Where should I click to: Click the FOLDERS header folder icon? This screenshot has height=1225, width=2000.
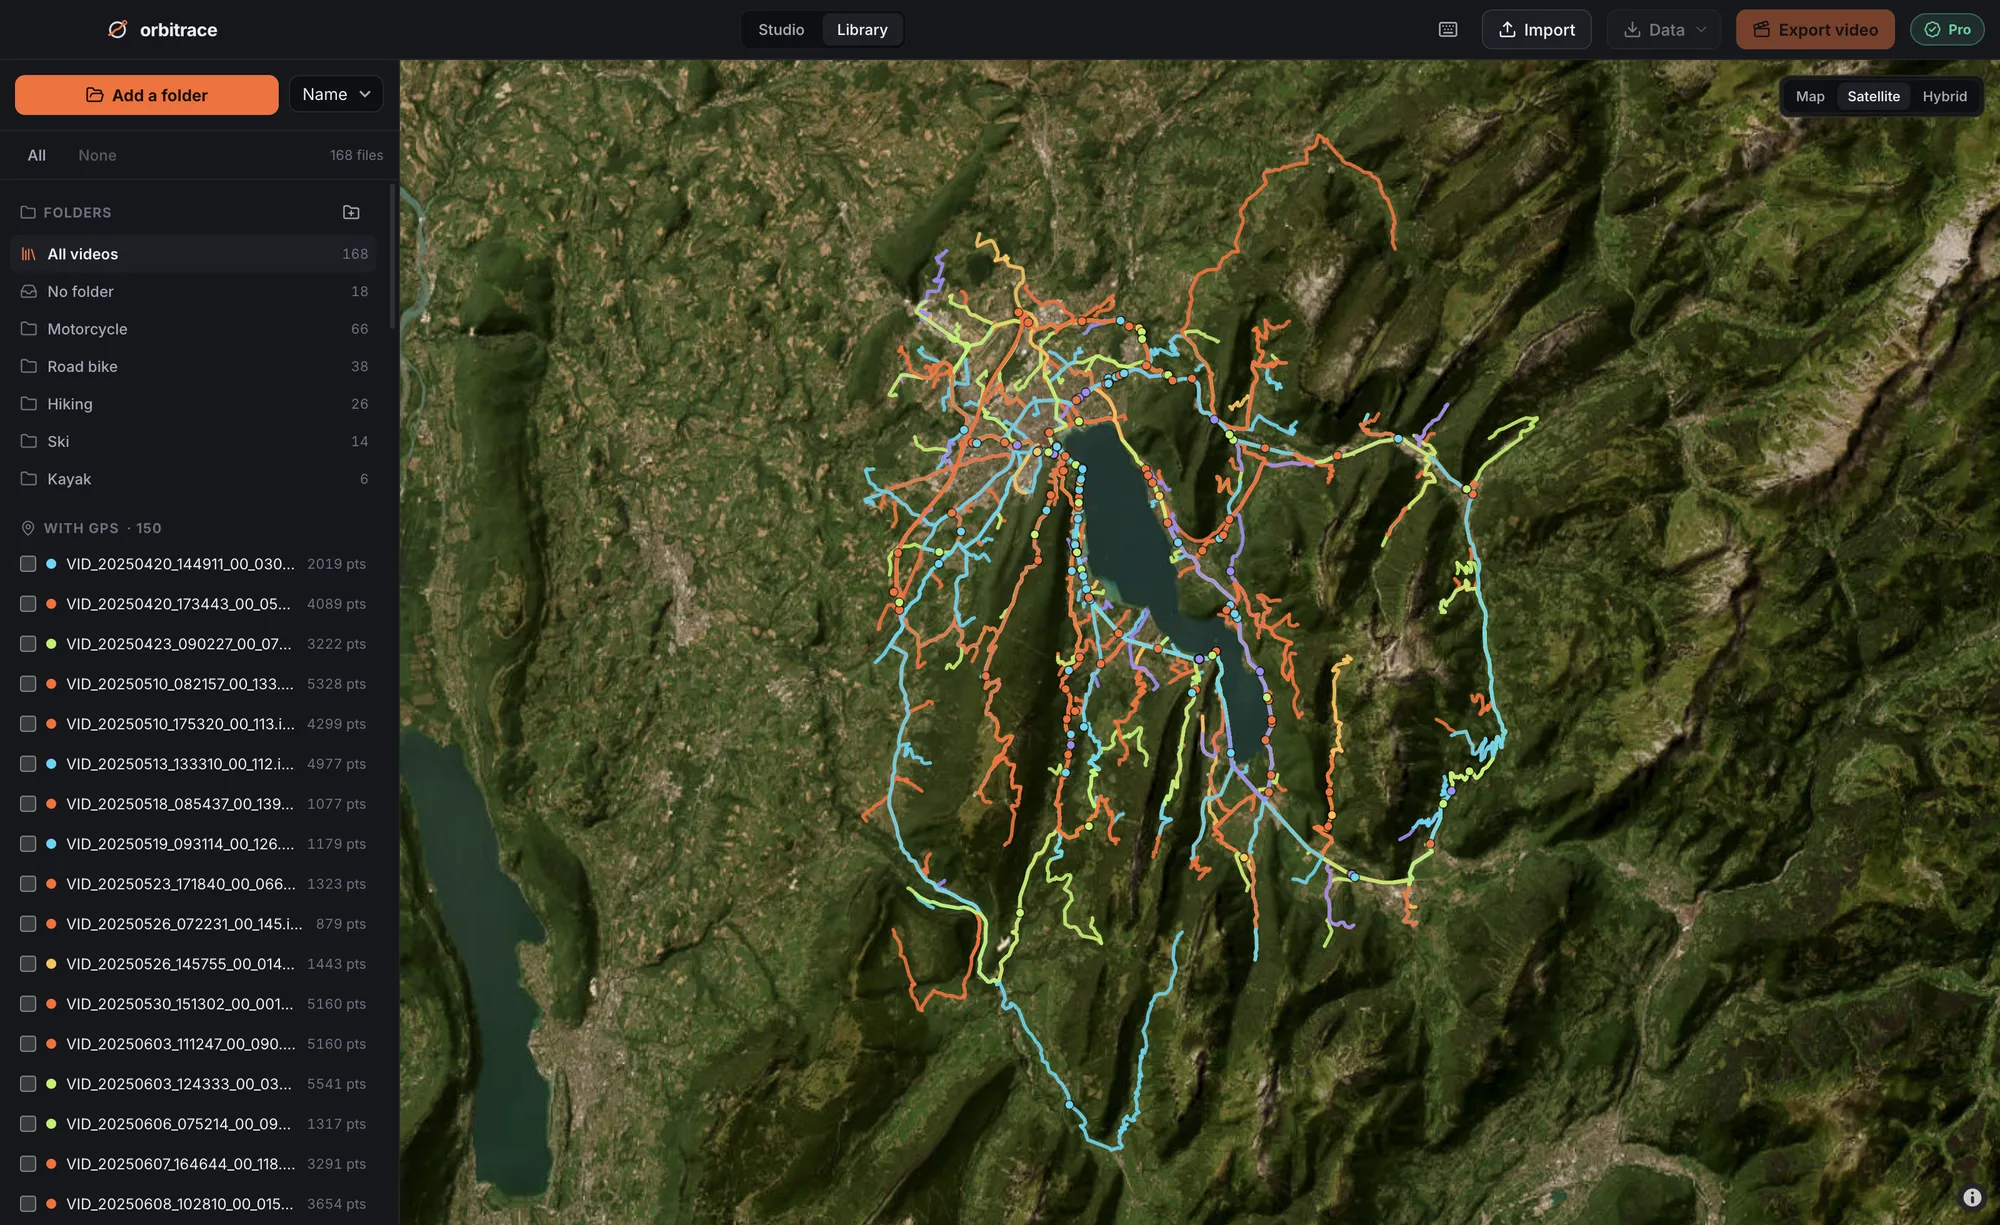[x=28, y=212]
